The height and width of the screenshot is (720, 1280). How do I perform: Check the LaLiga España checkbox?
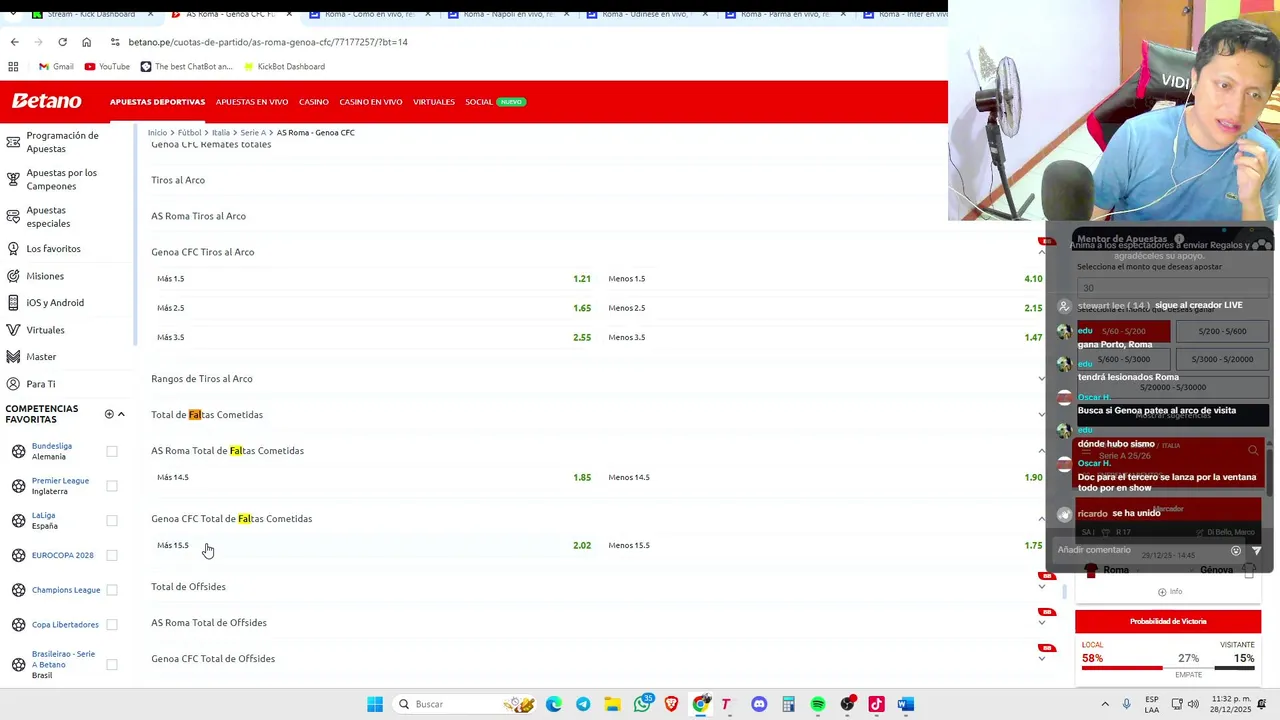point(112,520)
